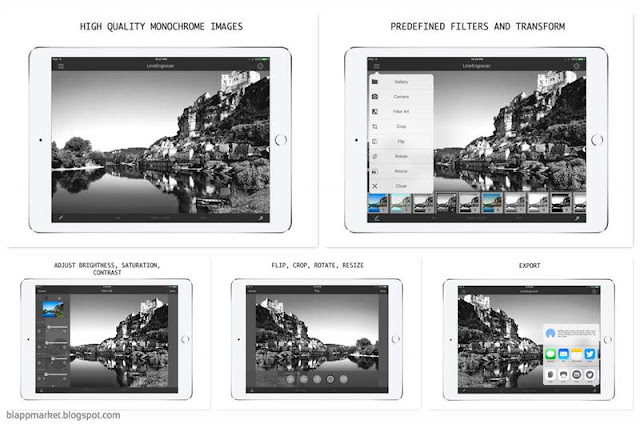Share to yellow Notes app icon
Viewport: 640px width, 424px height.
577,354
